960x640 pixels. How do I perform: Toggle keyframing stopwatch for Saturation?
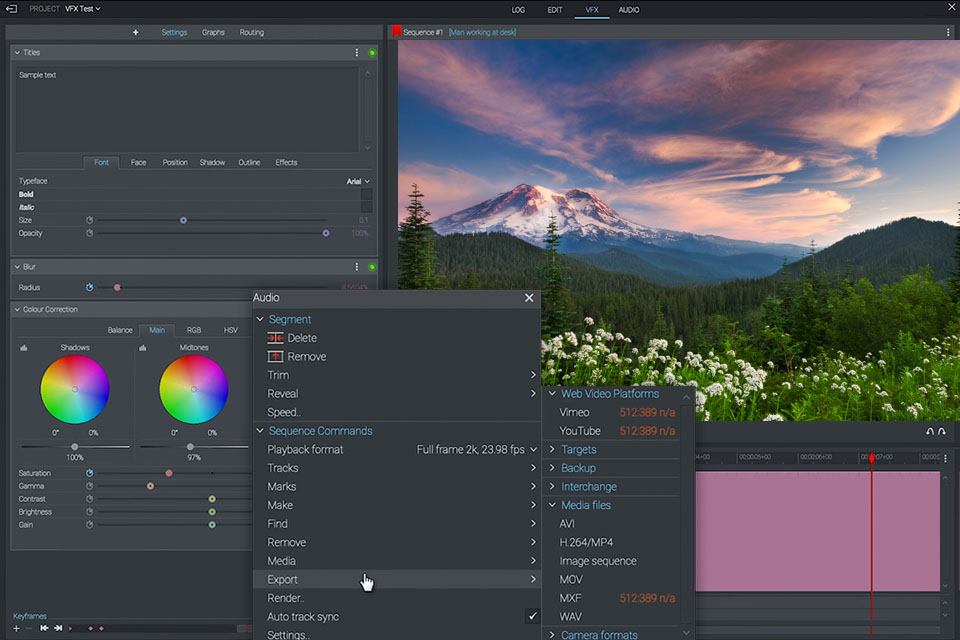89,473
